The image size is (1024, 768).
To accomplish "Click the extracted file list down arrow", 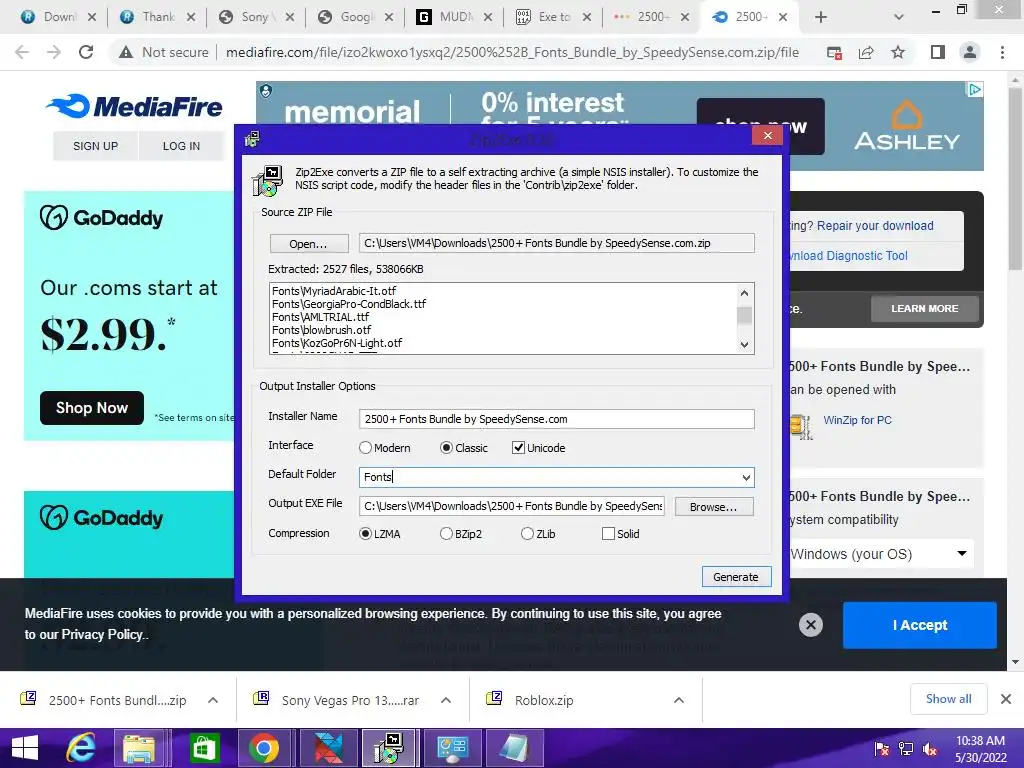I will click(x=744, y=345).
